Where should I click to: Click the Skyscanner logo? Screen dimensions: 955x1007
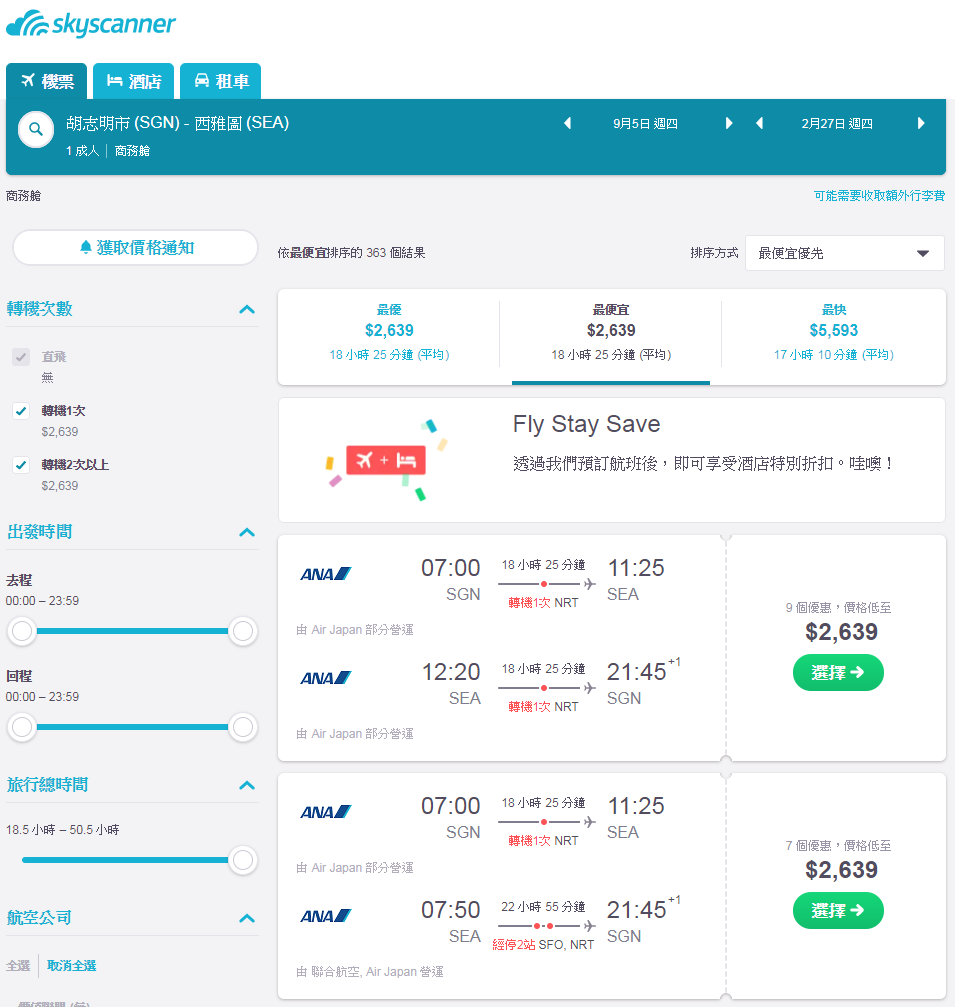[x=91, y=24]
